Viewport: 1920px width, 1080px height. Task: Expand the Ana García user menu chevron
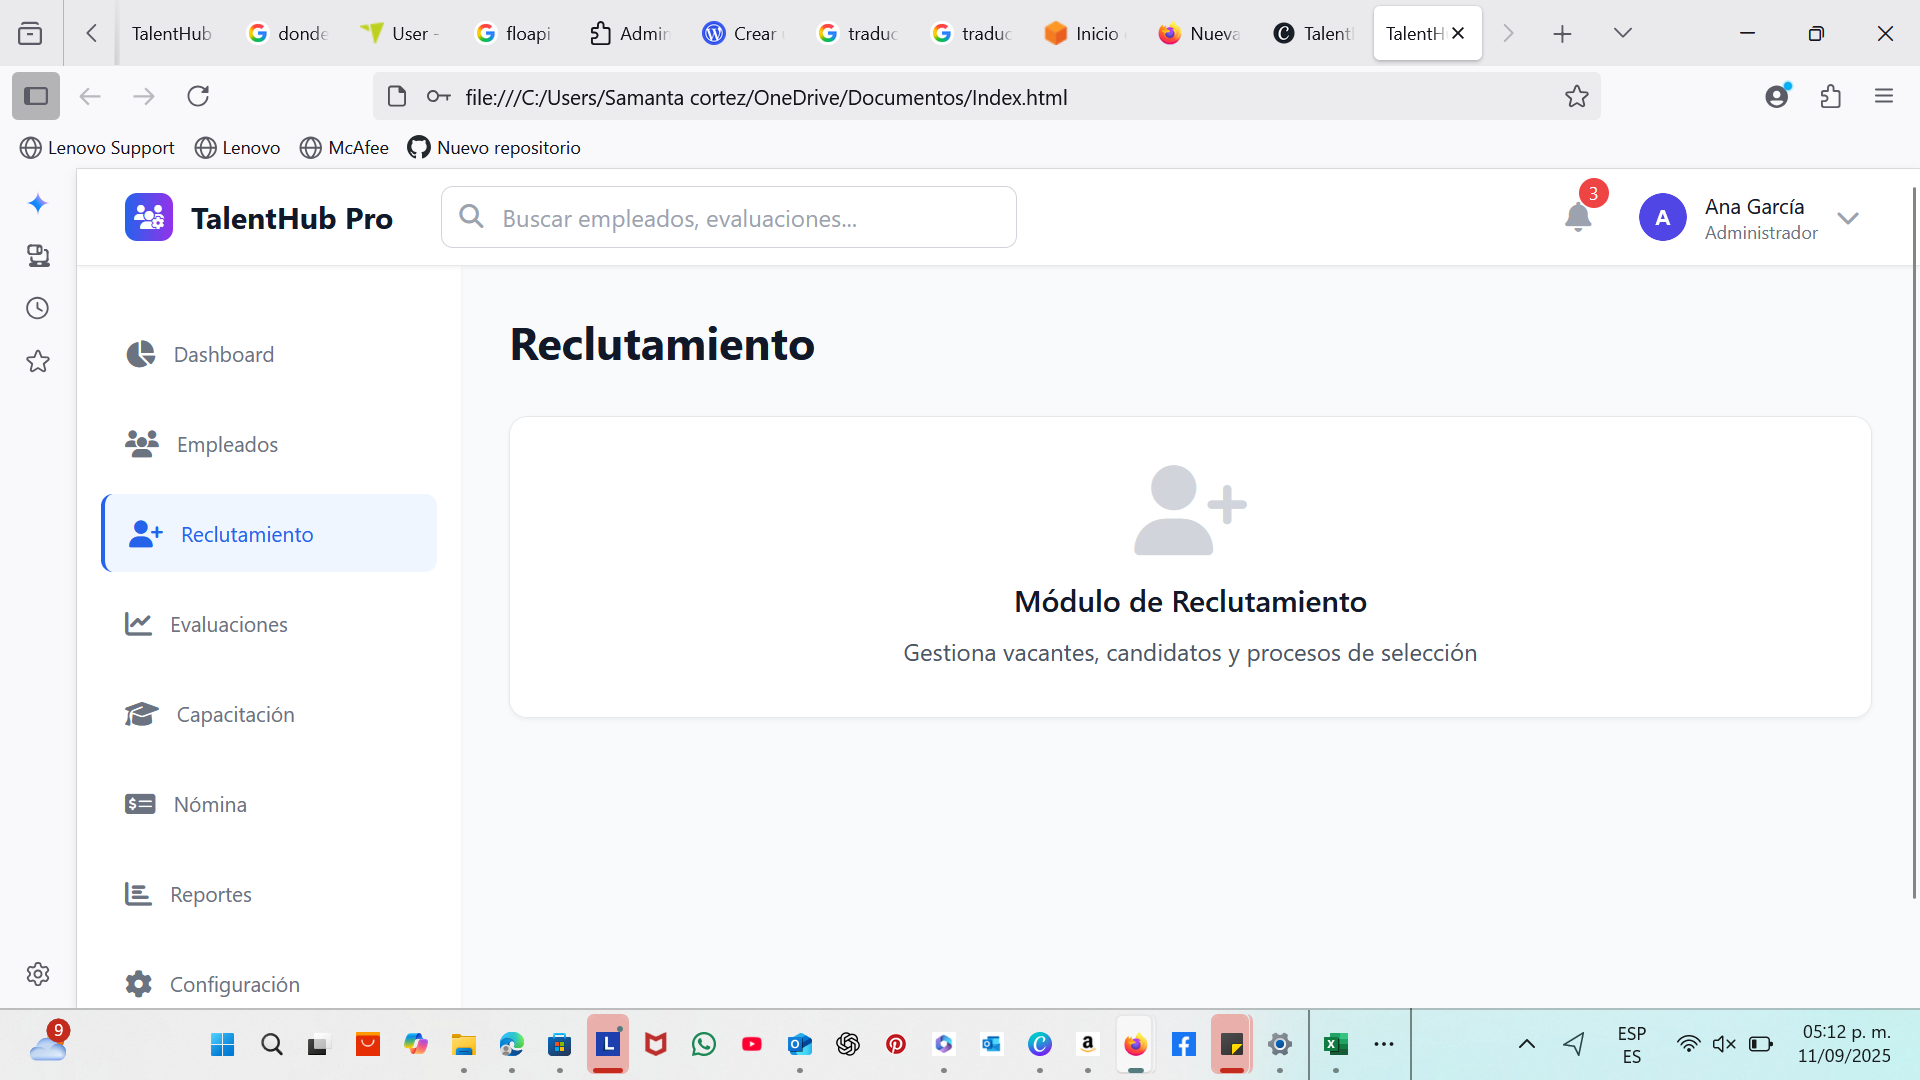point(1847,218)
